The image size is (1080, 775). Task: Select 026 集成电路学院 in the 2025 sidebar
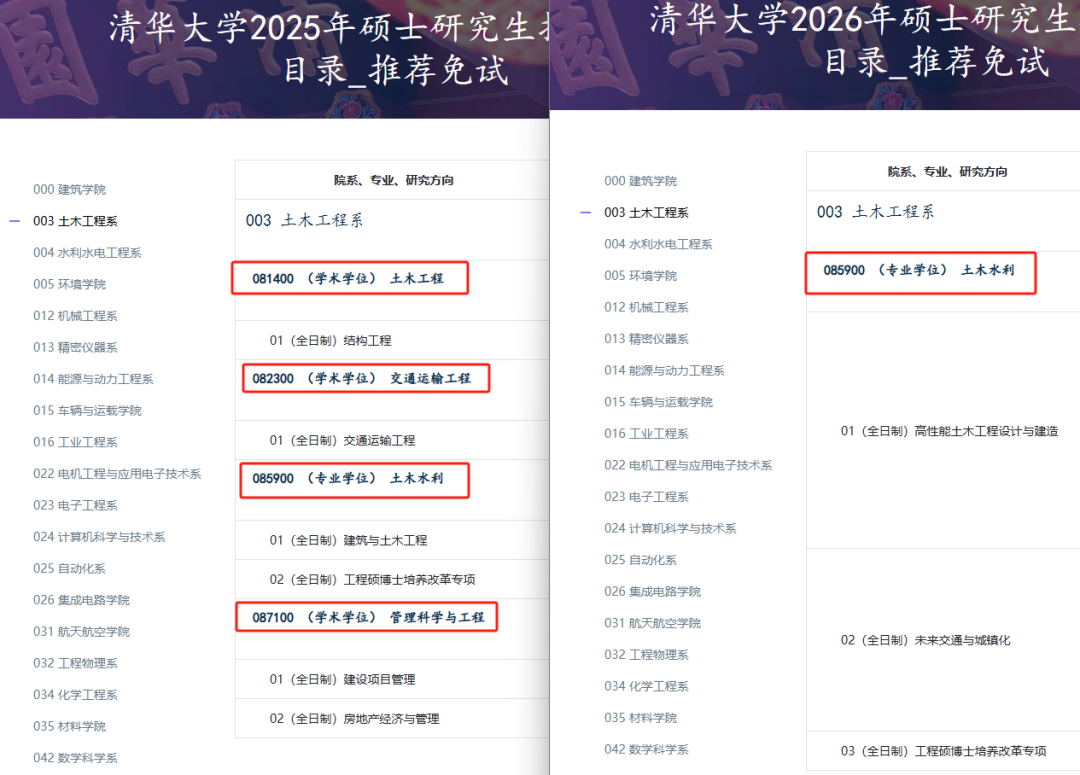[x=81, y=600]
